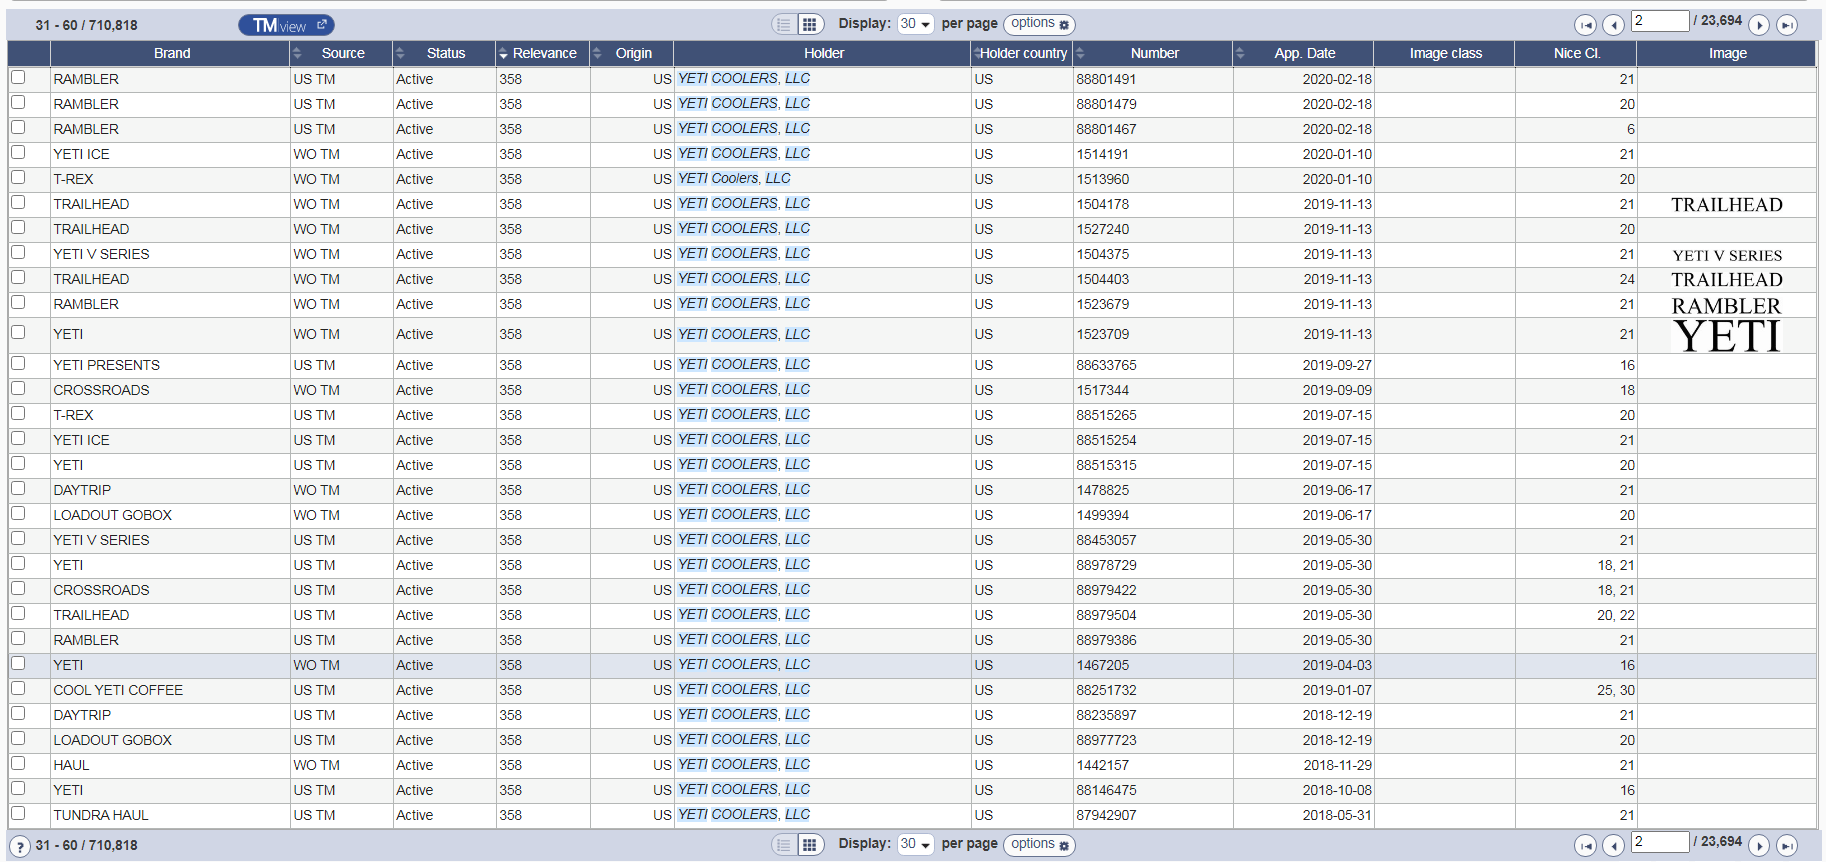Select the COOL YETI COFFEE row checkbox
This screenshot has height=862, width=1826.
tap(18, 689)
